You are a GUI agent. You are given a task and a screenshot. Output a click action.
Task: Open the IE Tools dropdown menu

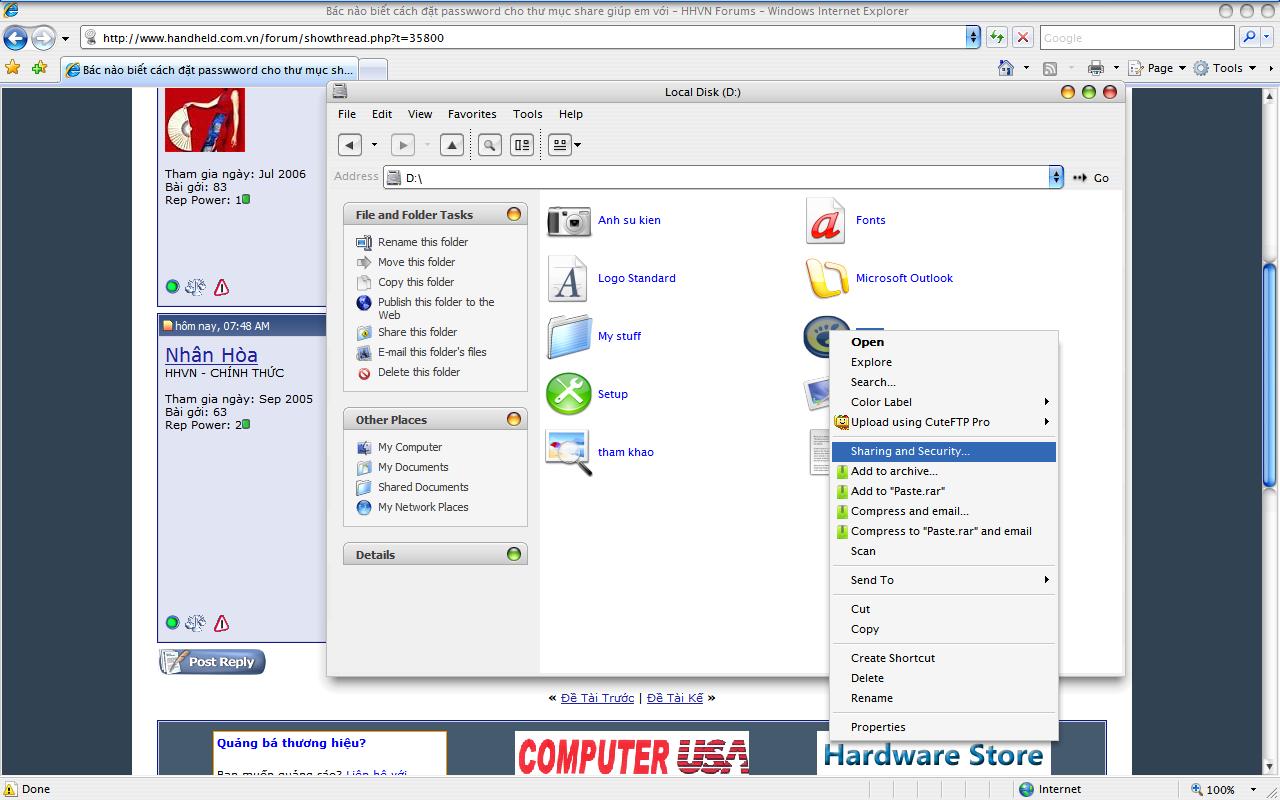tap(1227, 68)
